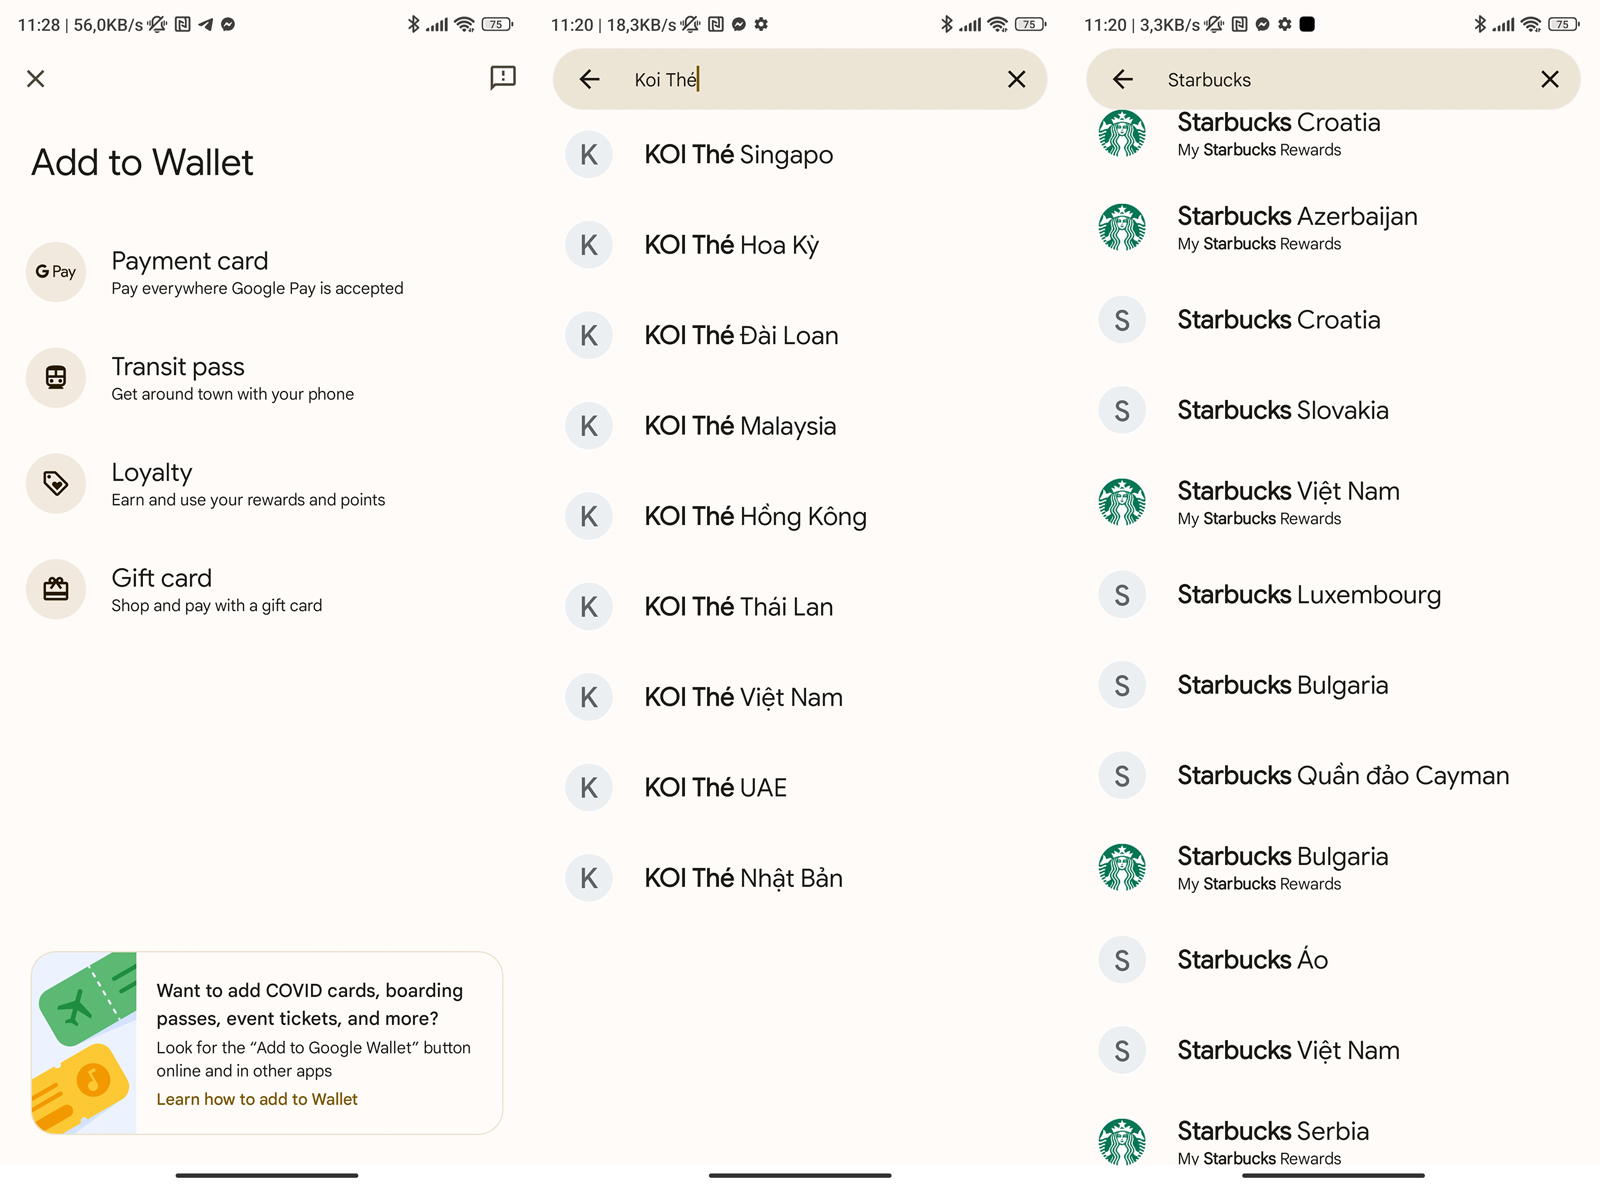The image size is (1600, 1185).
Task: Select Starbucks Croatia without rewards subtitle
Action: tap(1333, 320)
